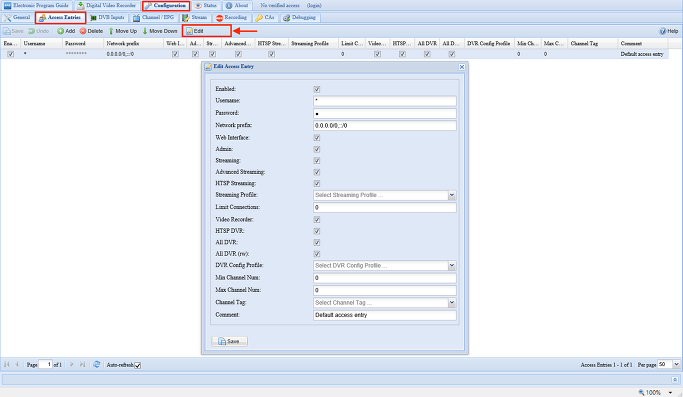Screen dimensions: 683x397
Task: Toggle Web Interface checkbox in grid row
Action: click(175, 54)
